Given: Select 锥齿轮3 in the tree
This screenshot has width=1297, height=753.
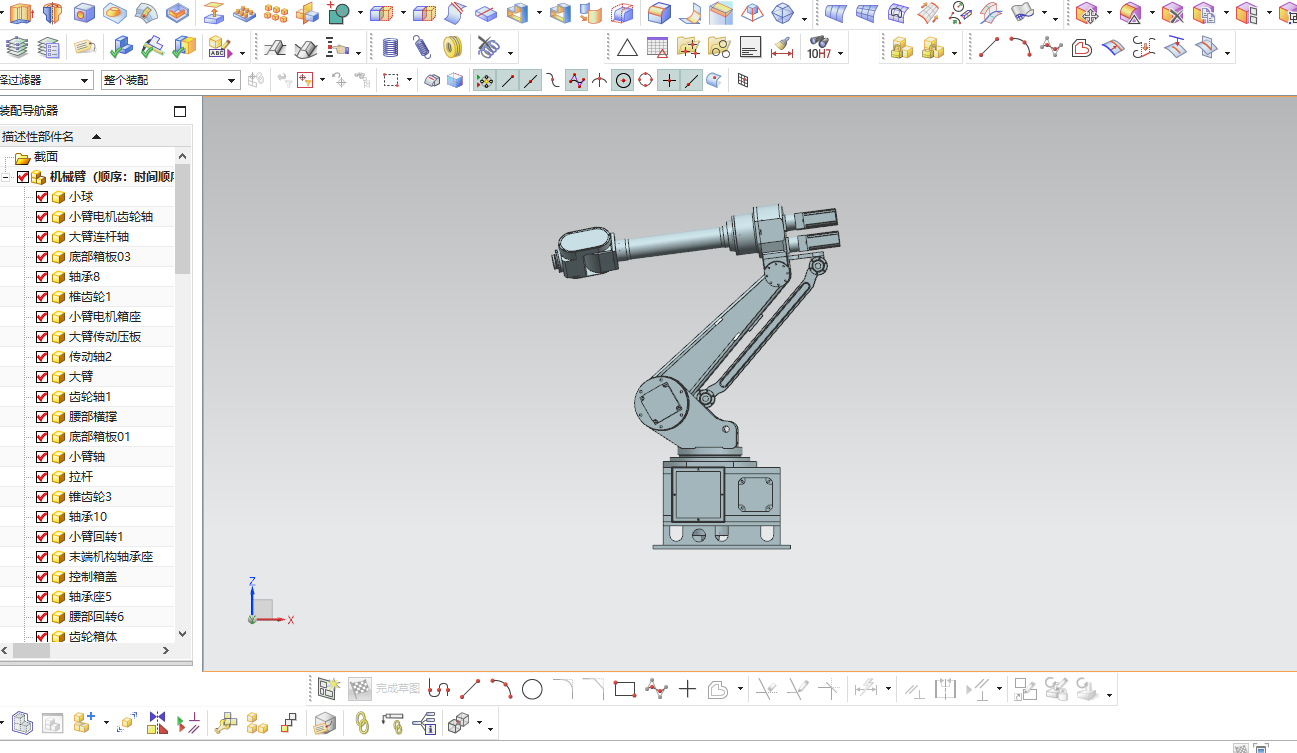Looking at the screenshot, I should [90, 497].
